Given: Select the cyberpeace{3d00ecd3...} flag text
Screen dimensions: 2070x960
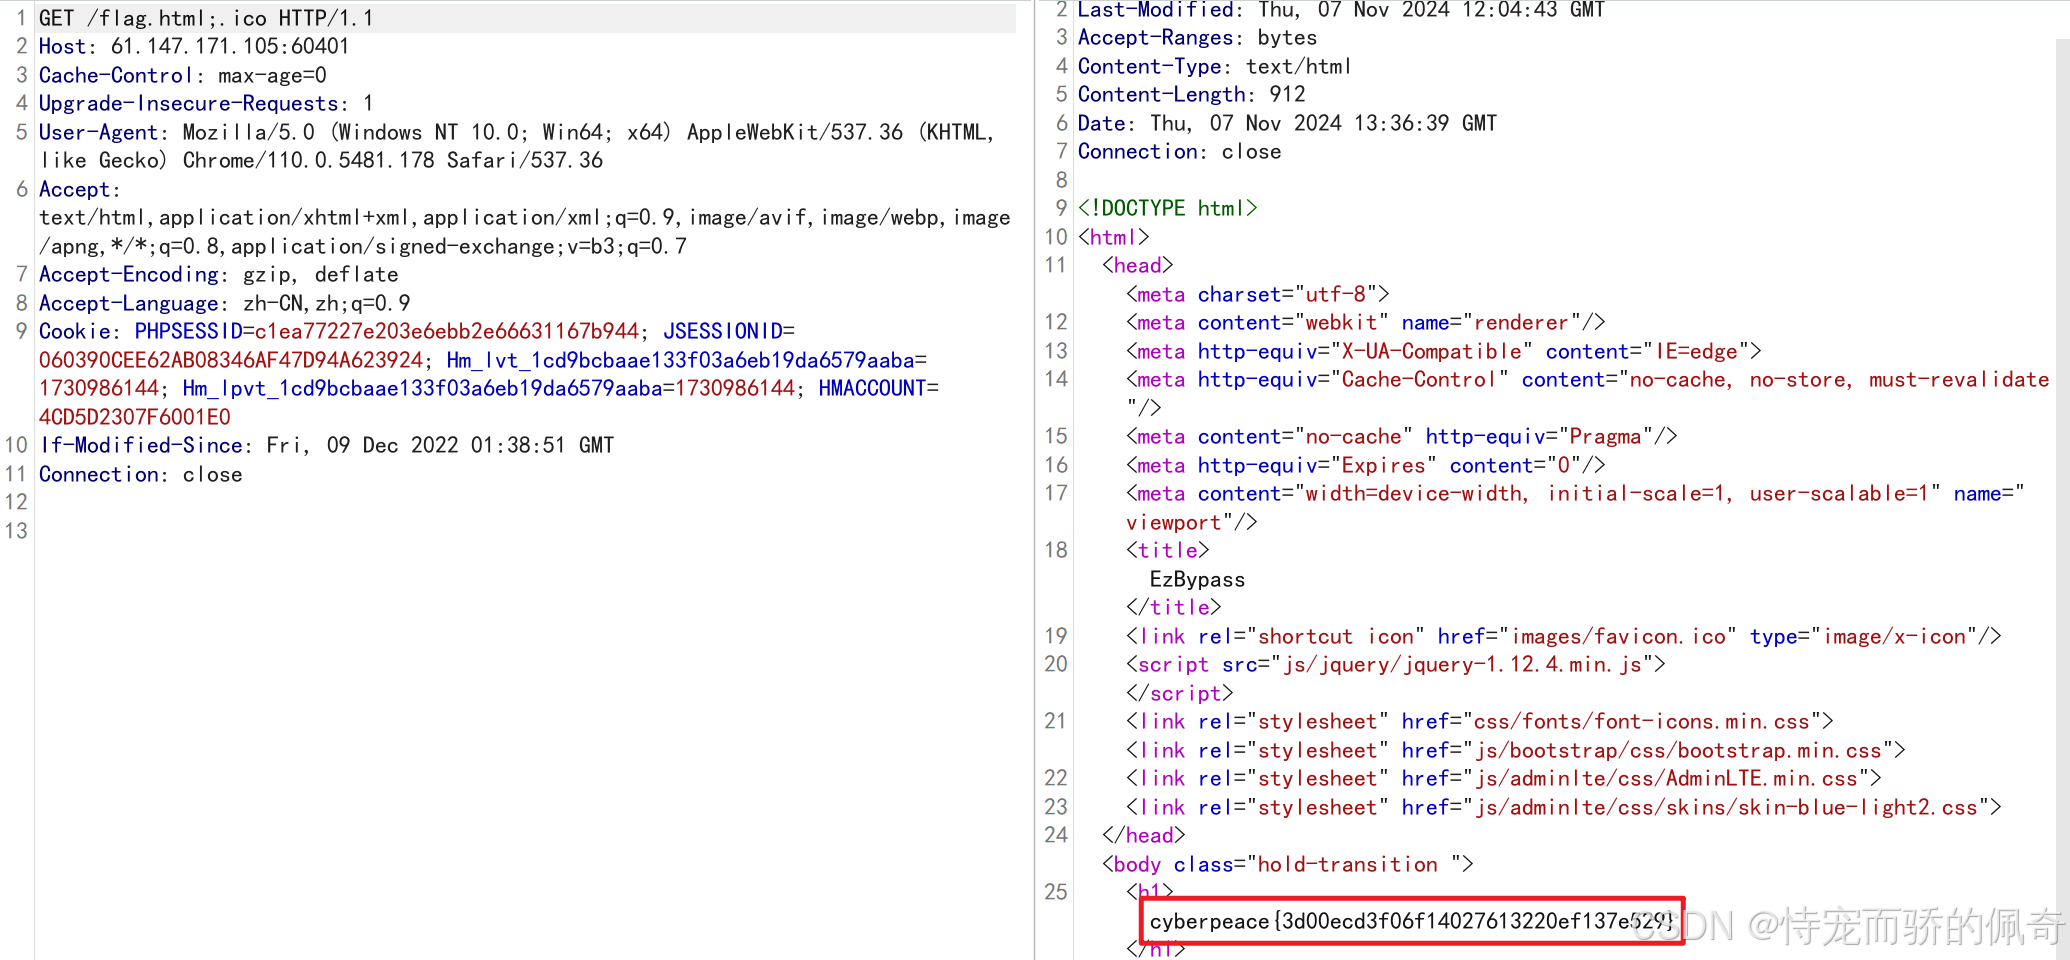Looking at the screenshot, I should tap(1412, 921).
